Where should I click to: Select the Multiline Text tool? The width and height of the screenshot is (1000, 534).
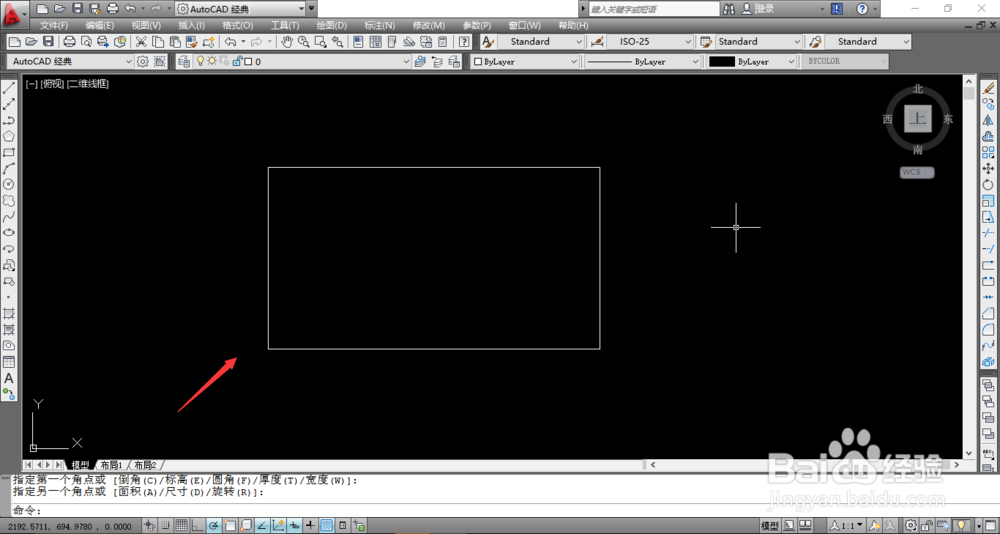point(9,378)
